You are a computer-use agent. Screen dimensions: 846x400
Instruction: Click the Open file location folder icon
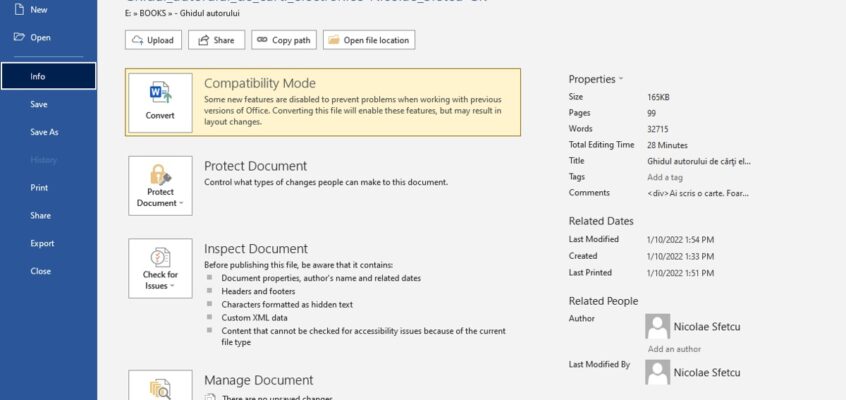[334, 40]
